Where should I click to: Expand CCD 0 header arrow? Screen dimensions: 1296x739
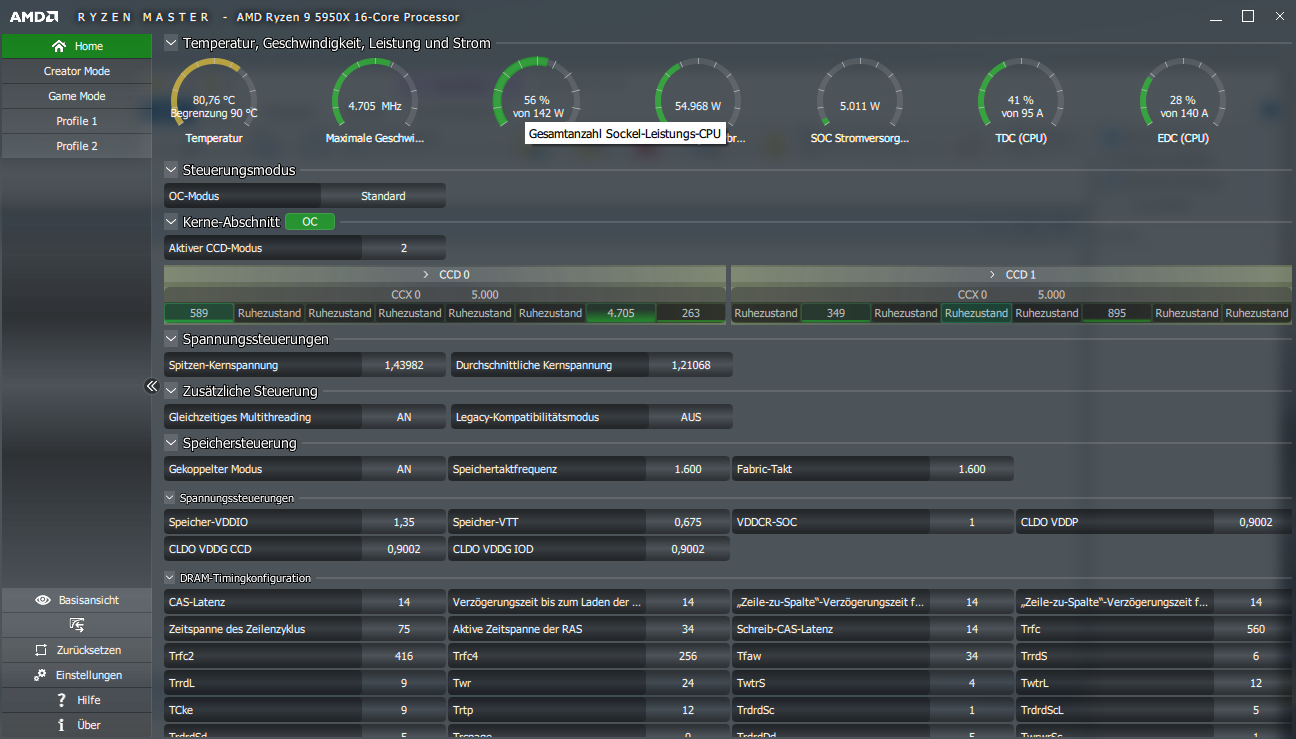click(x=427, y=274)
